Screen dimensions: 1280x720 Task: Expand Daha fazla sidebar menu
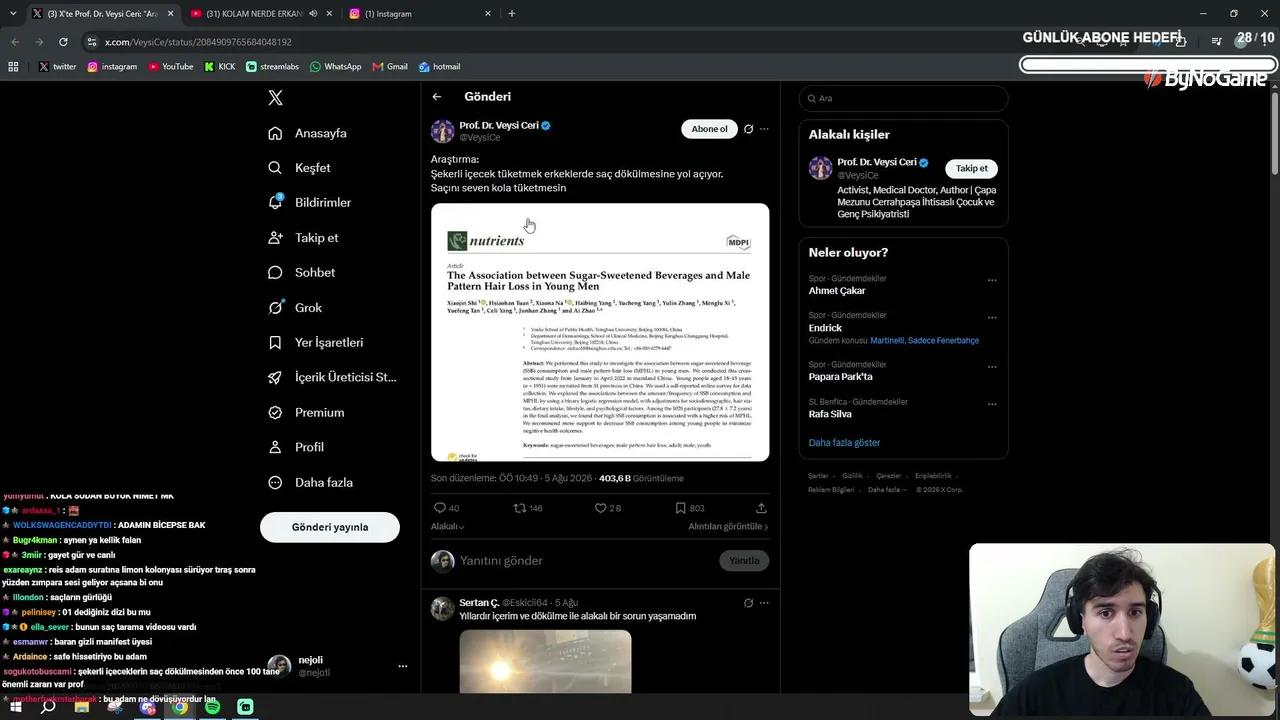pyautogui.click(x=310, y=482)
